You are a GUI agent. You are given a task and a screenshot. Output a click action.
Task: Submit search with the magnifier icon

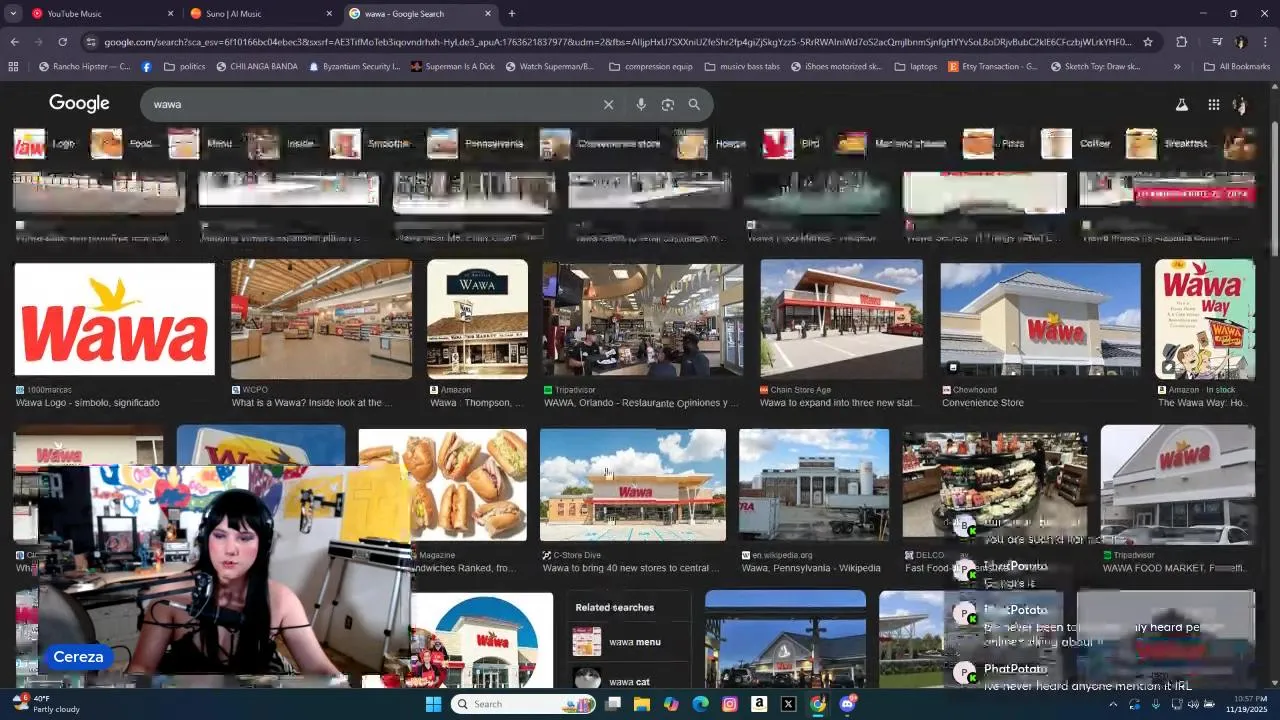tap(694, 104)
